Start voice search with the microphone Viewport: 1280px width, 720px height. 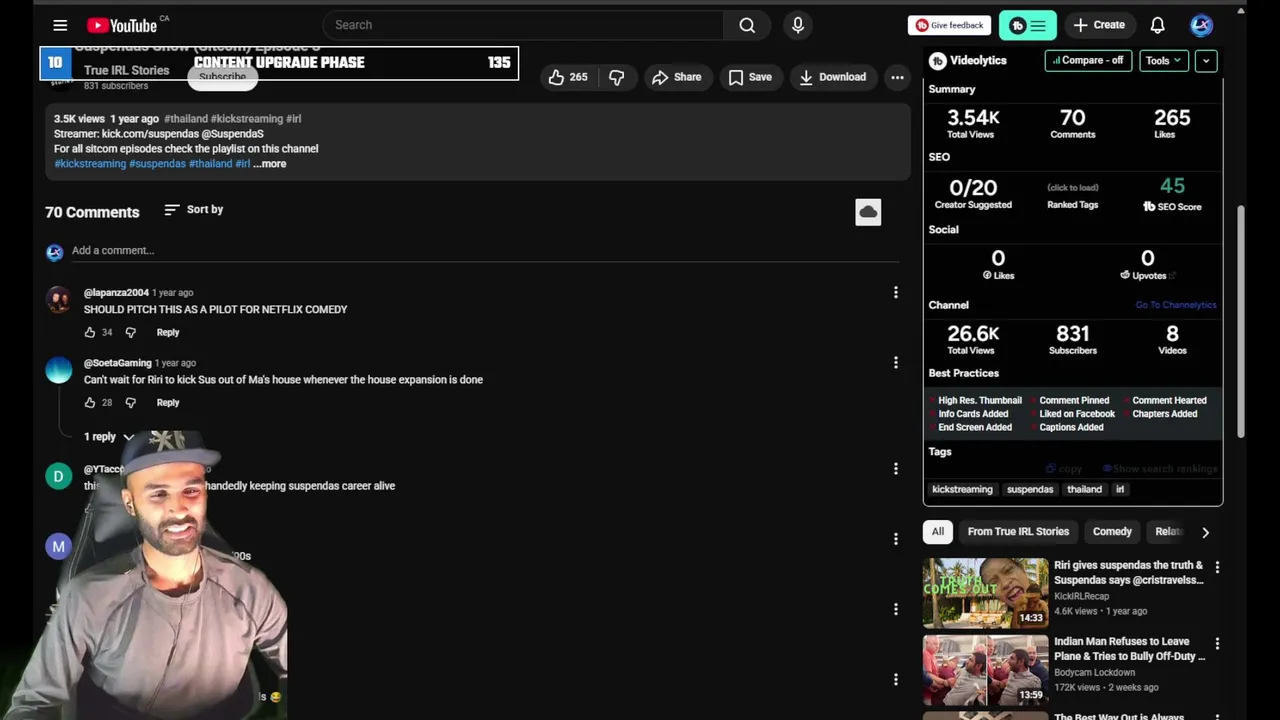(x=798, y=25)
